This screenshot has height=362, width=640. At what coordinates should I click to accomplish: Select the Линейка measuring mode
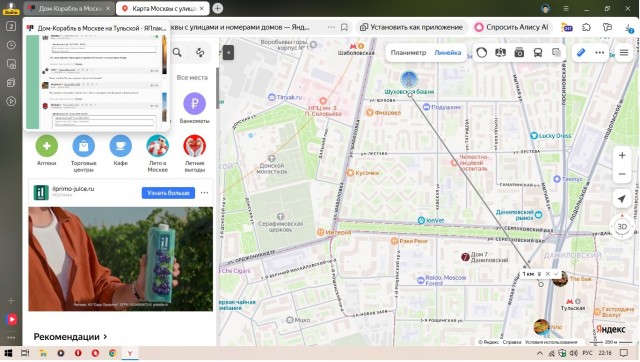448,53
